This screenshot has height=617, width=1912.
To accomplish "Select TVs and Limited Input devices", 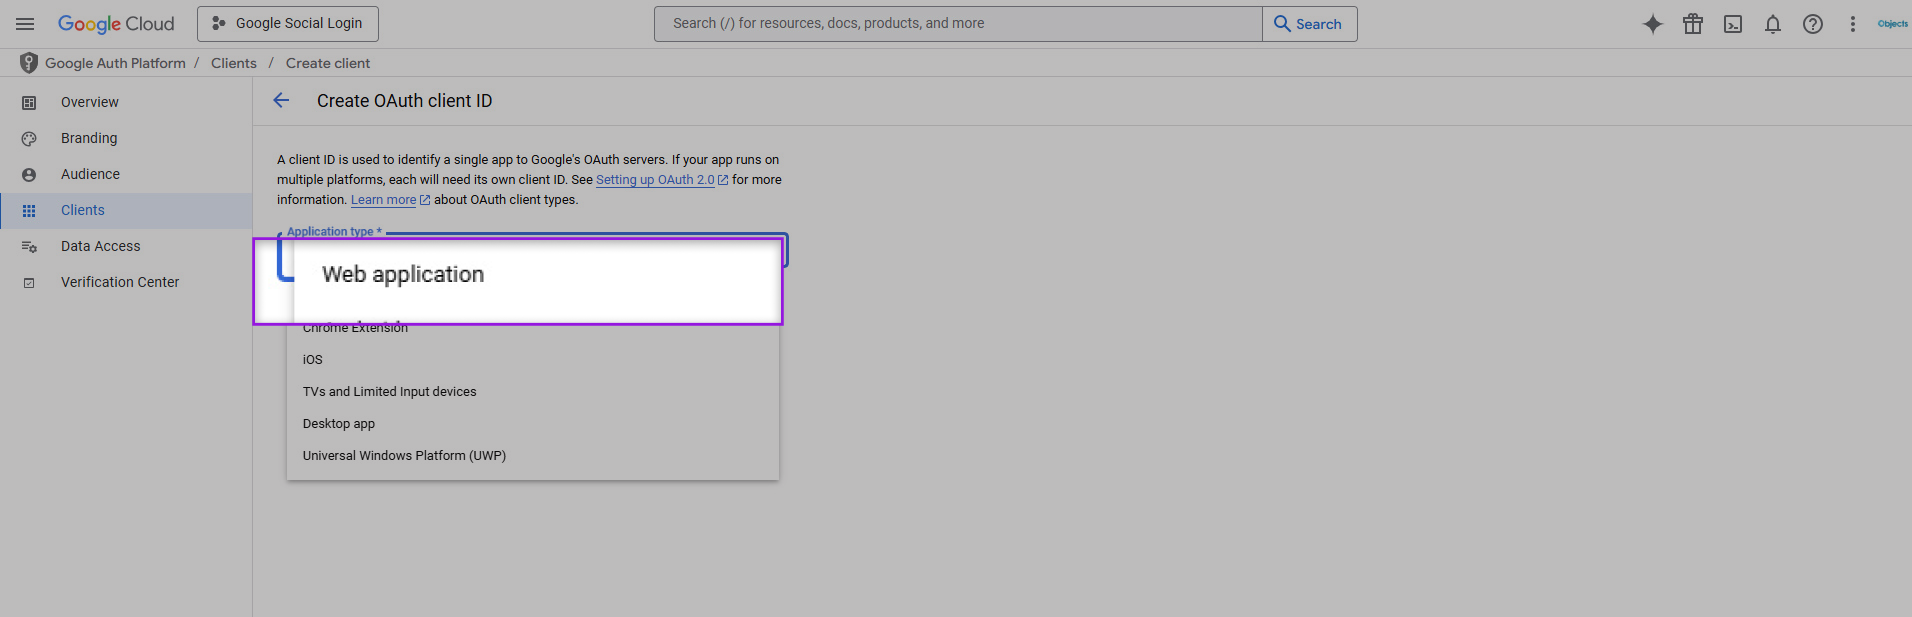I will coord(389,392).
